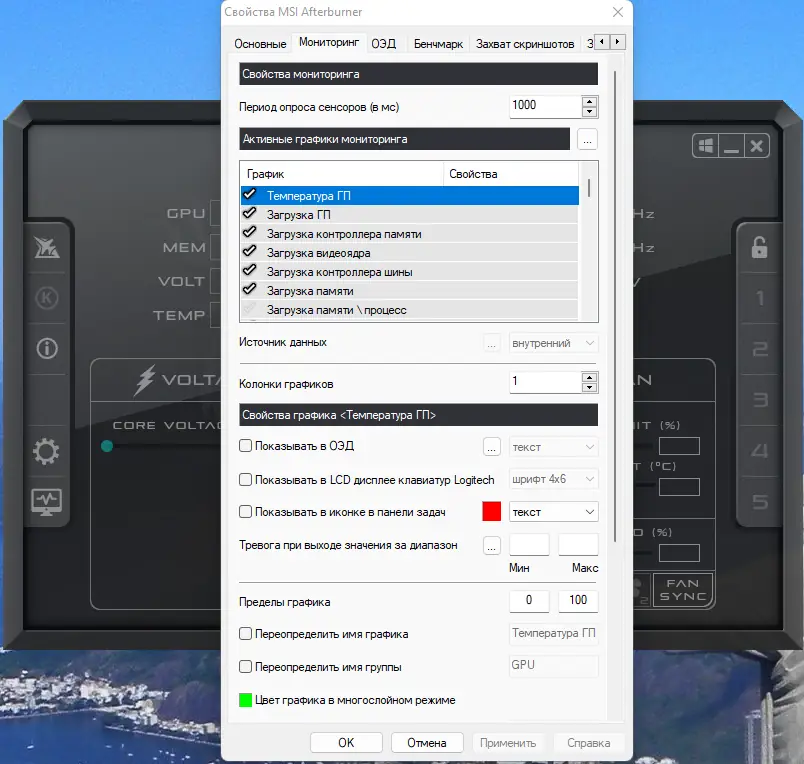
Task: Click the polling period input field
Action: point(546,107)
